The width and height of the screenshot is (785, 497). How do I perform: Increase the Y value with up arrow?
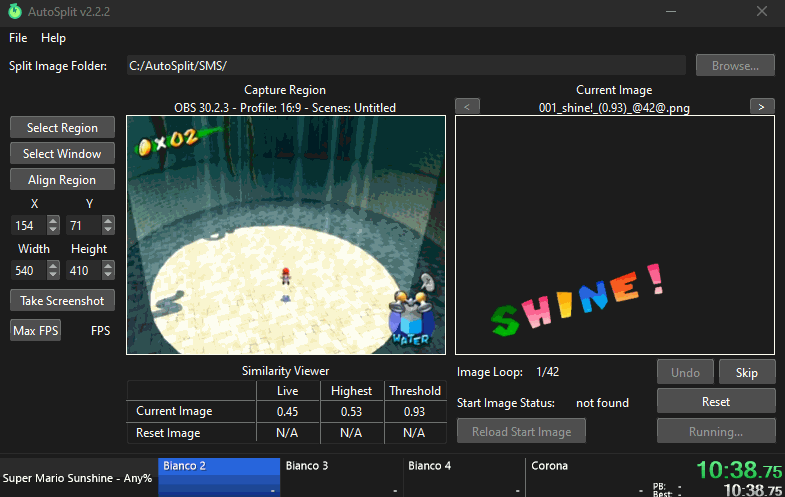[108, 221]
